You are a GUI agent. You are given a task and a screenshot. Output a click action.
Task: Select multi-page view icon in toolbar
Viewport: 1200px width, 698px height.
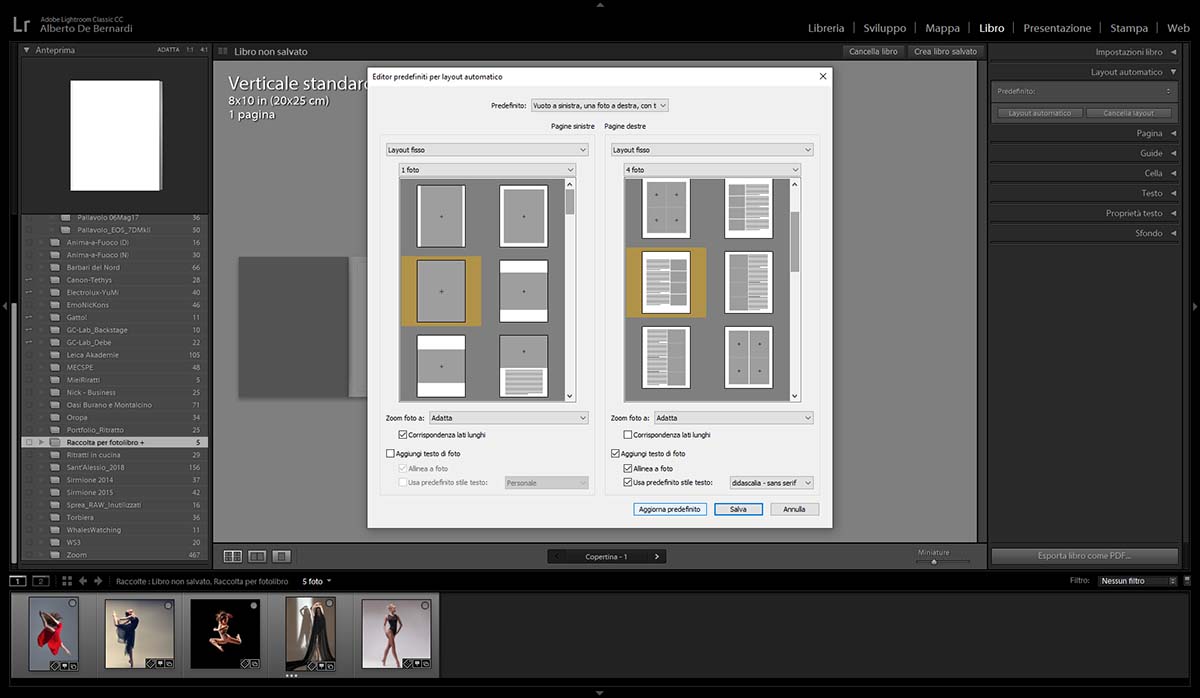pyautogui.click(x=233, y=556)
